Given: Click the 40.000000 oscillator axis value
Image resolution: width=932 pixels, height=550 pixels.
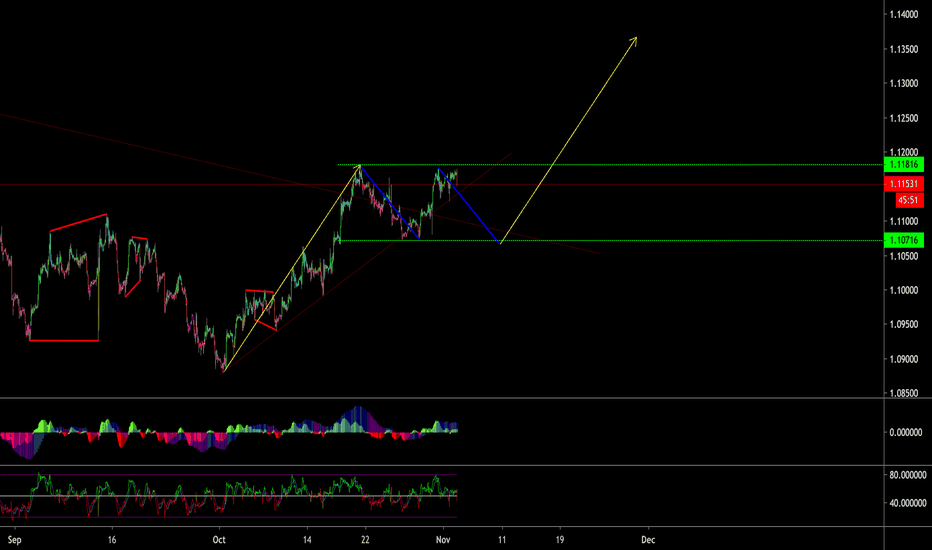Looking at the screenshot, I should (x=908, y=503).
